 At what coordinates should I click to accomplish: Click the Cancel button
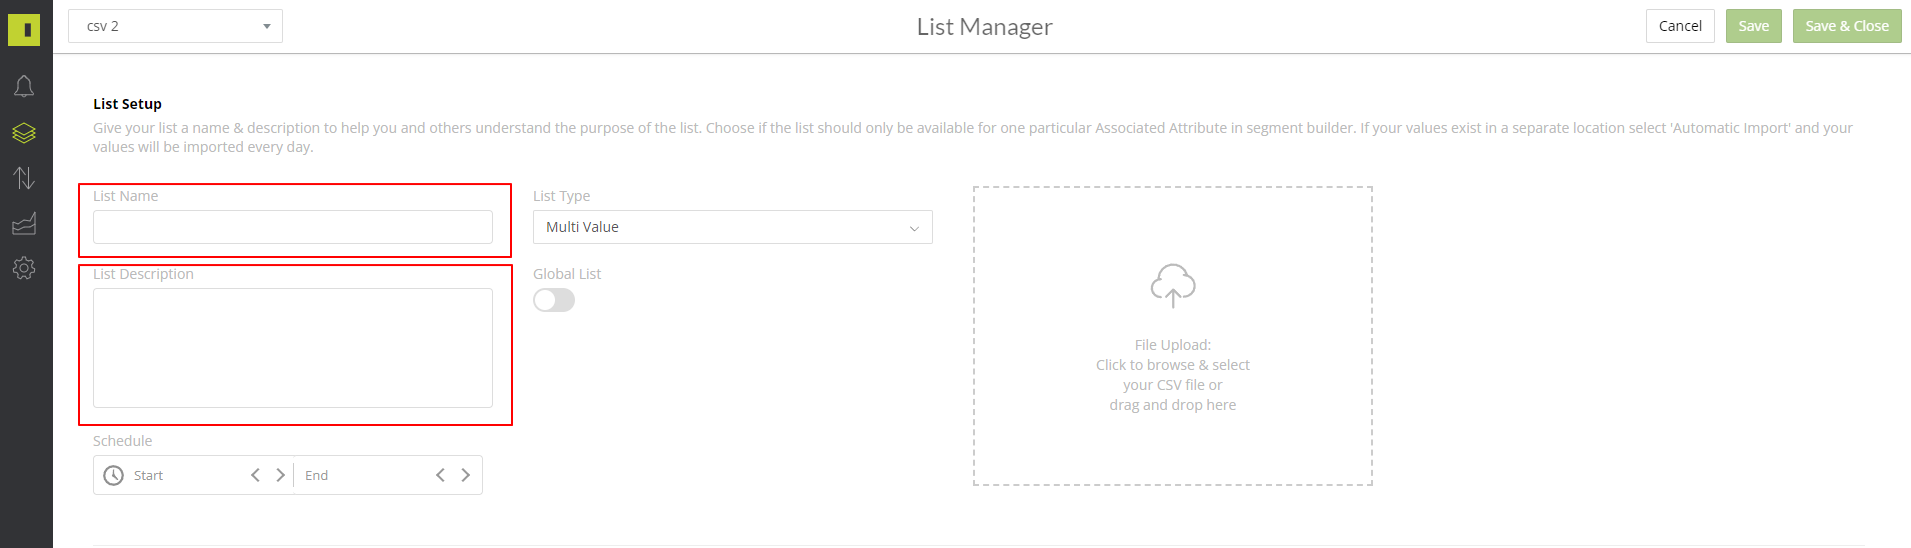tap(1680, 26)
